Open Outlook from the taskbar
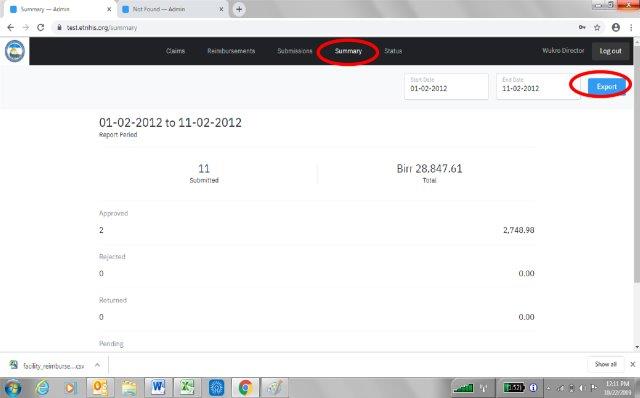640x398 pixels. 100,387
